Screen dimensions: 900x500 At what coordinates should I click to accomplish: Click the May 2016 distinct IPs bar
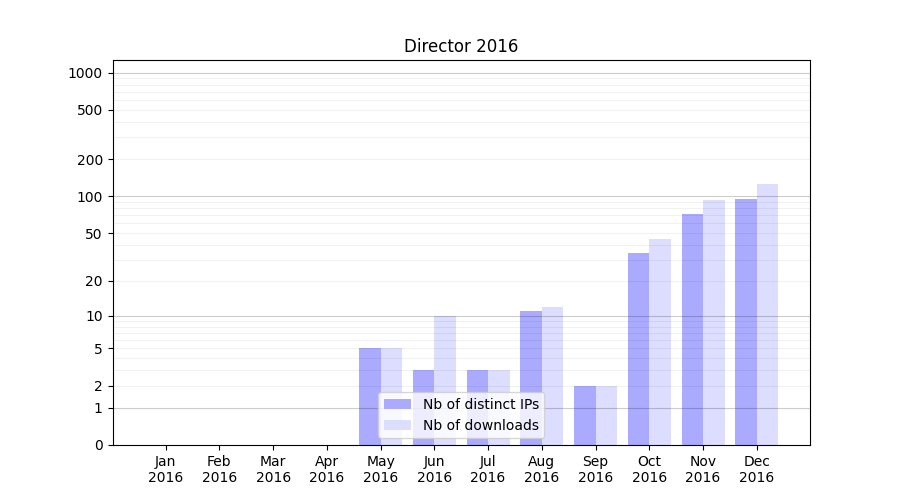pos(370,396)
